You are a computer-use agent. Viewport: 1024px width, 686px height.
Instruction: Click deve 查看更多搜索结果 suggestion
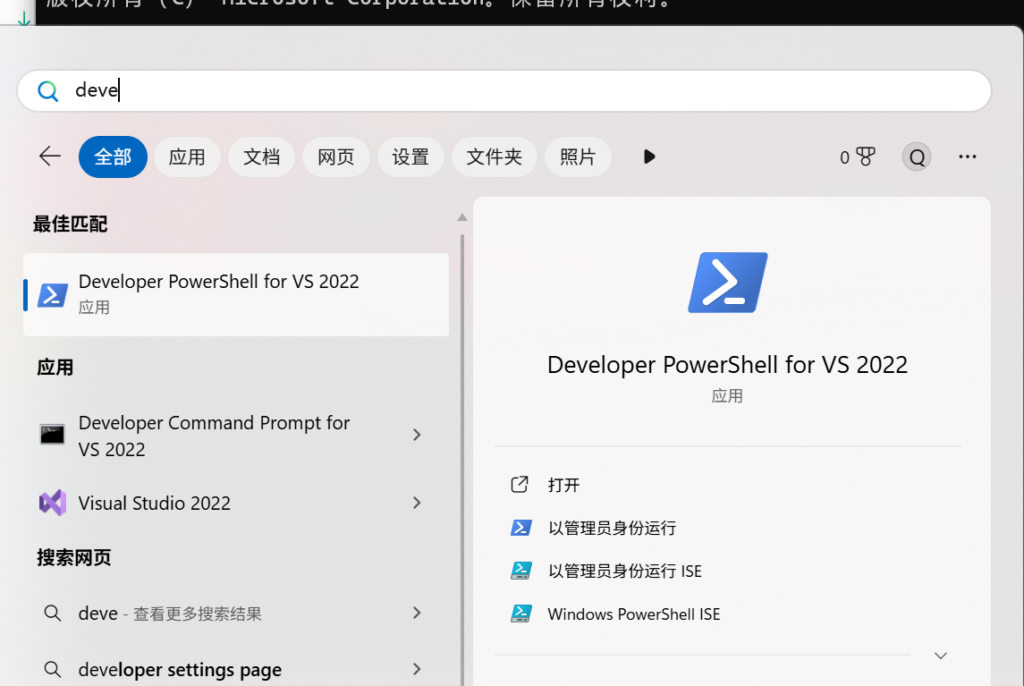(x=172, y=613)
